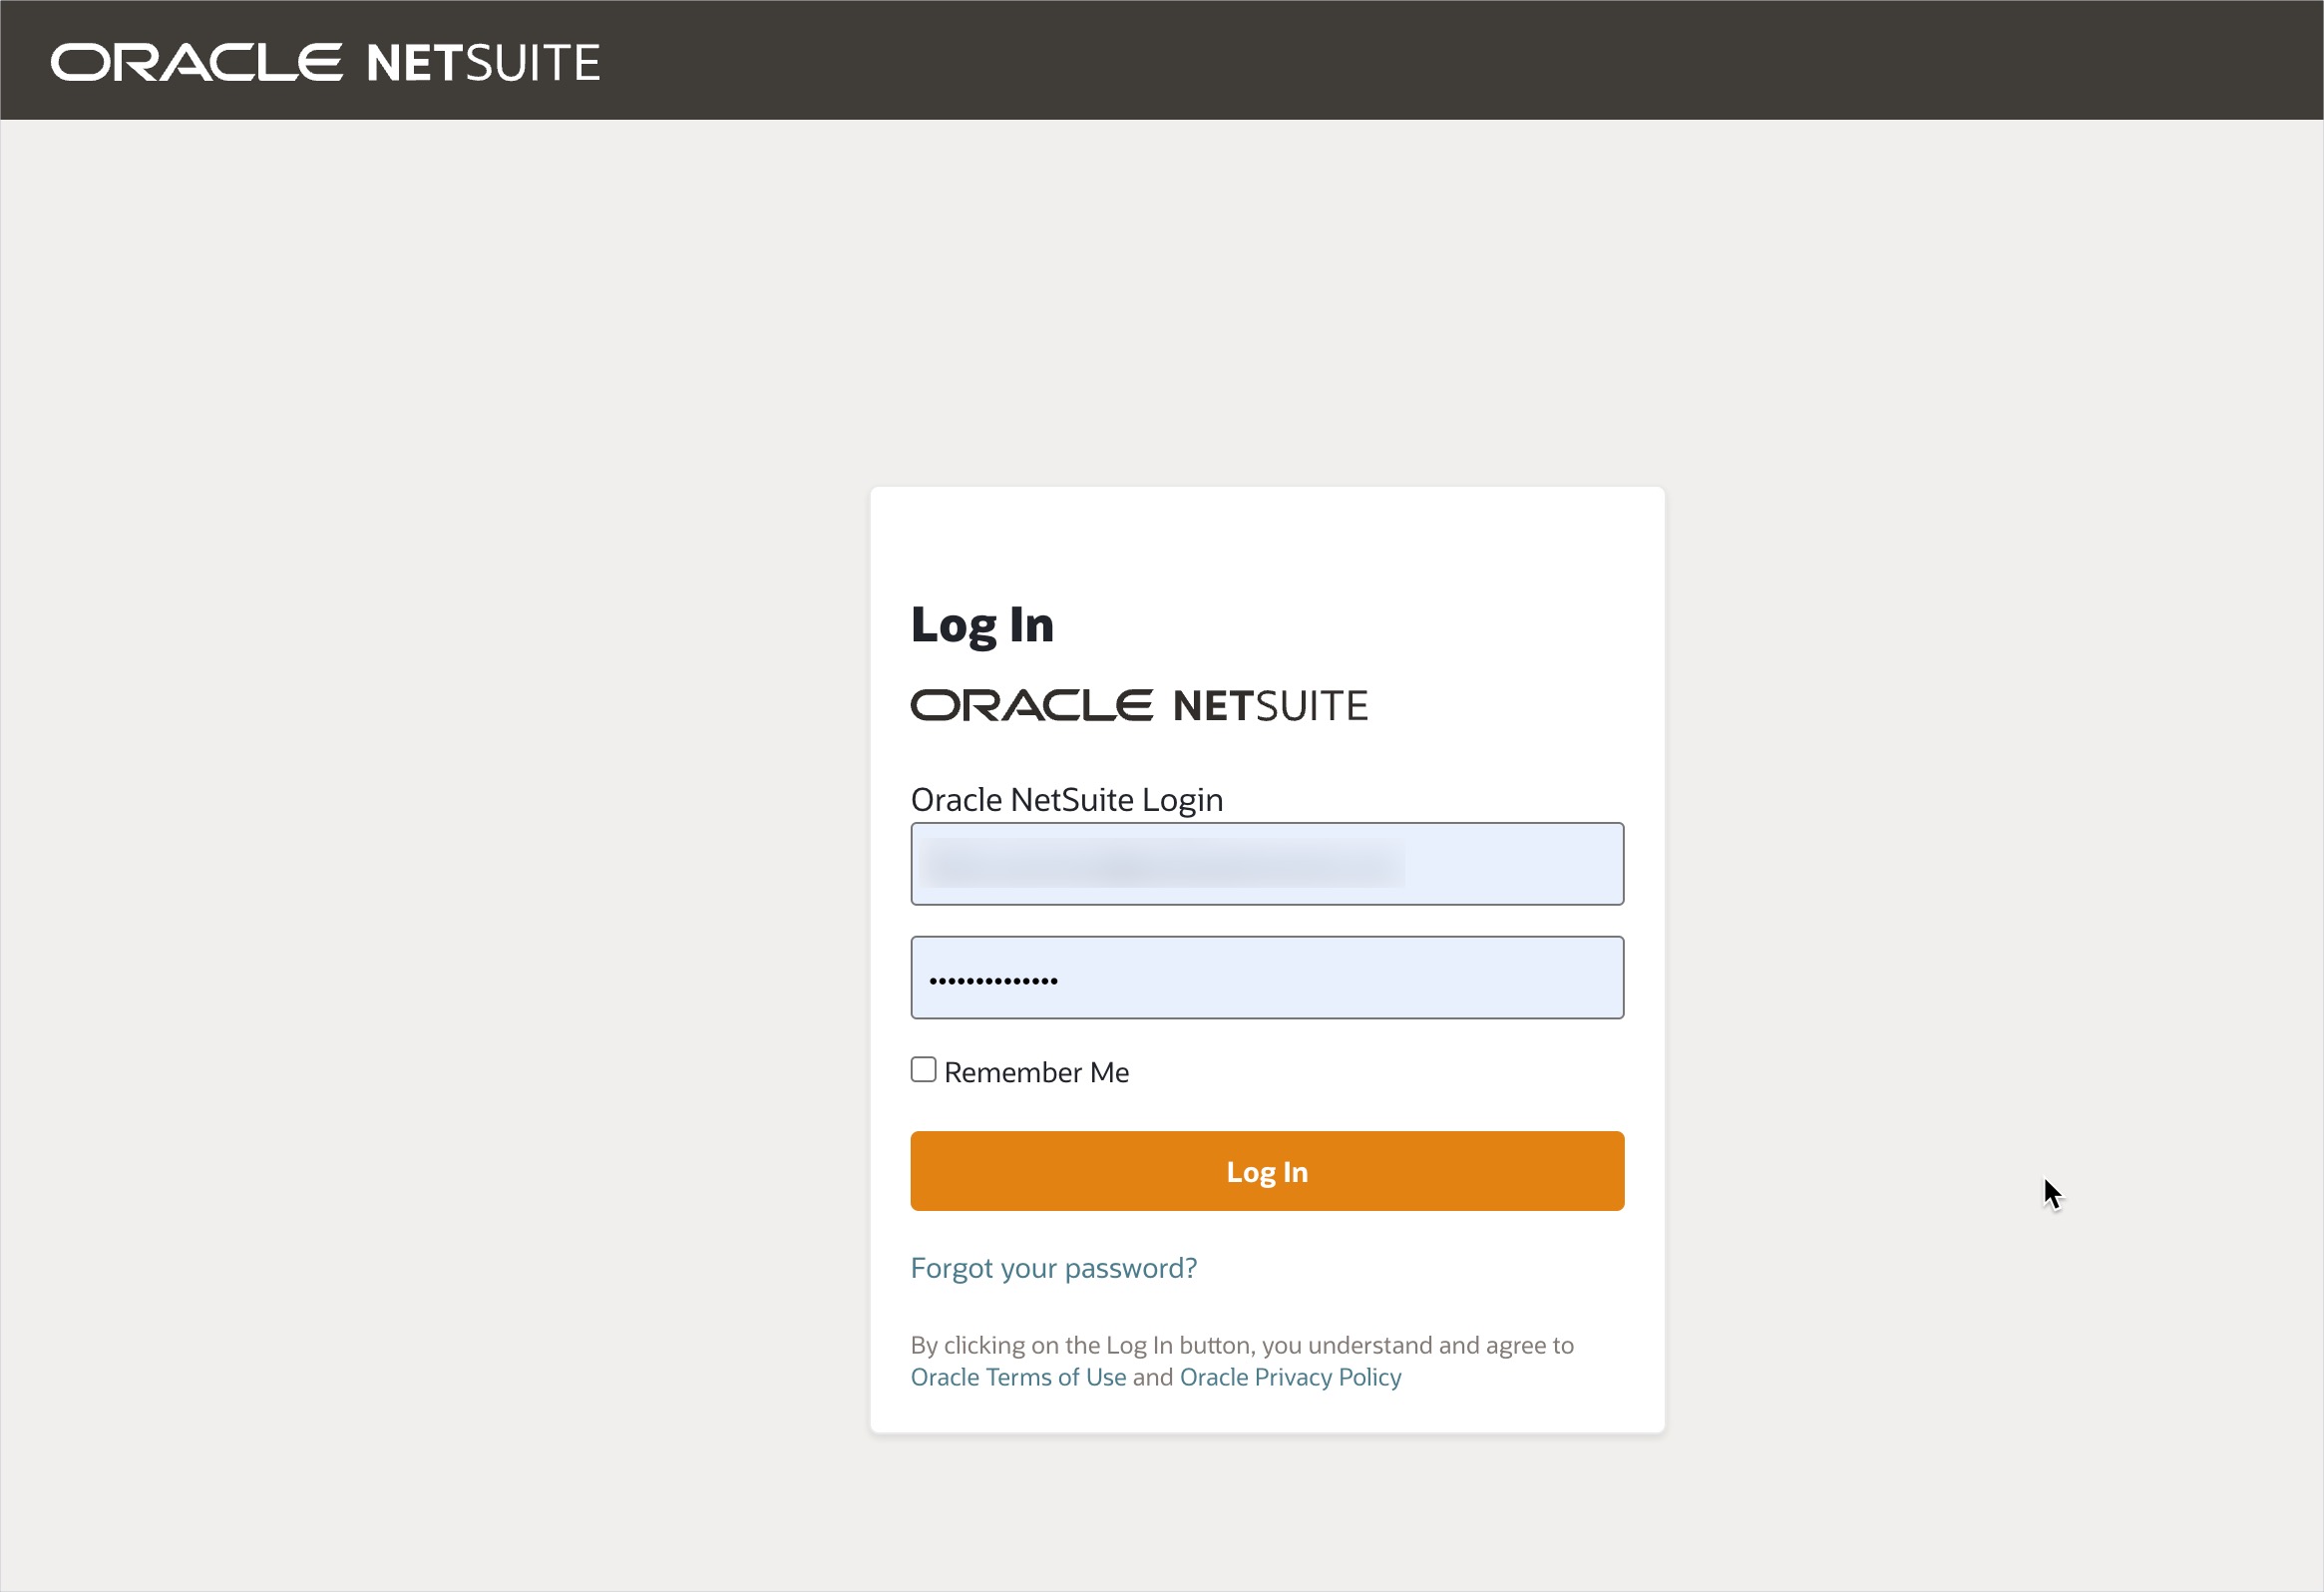Click the masked password dots

pos(993,981)
